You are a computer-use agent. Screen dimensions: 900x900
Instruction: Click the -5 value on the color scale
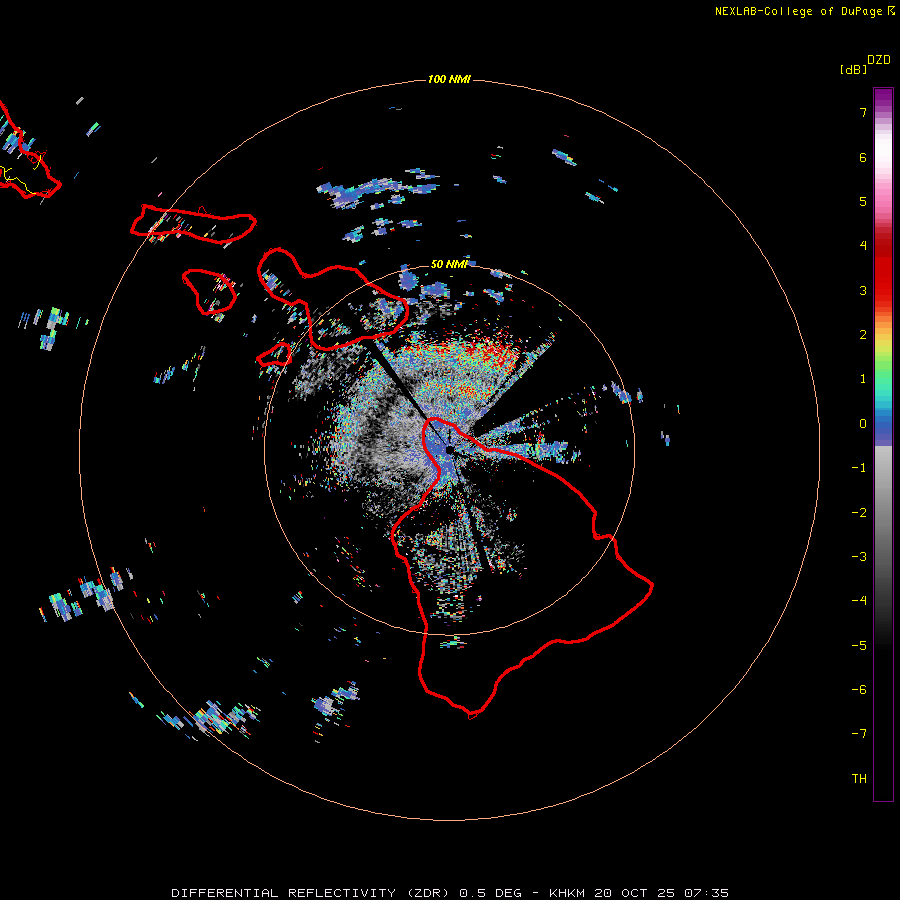(859, 646)
